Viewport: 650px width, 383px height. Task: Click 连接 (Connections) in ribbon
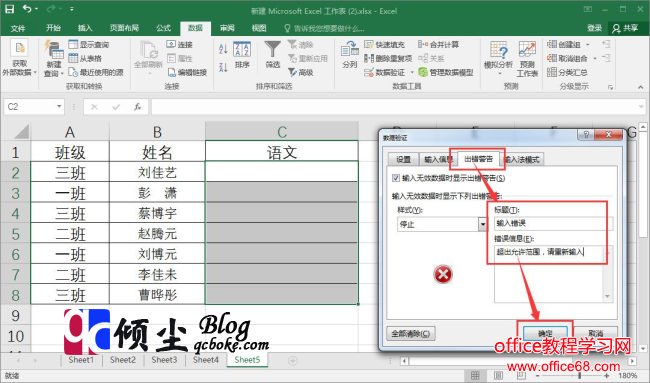click(x=179, y=44)
